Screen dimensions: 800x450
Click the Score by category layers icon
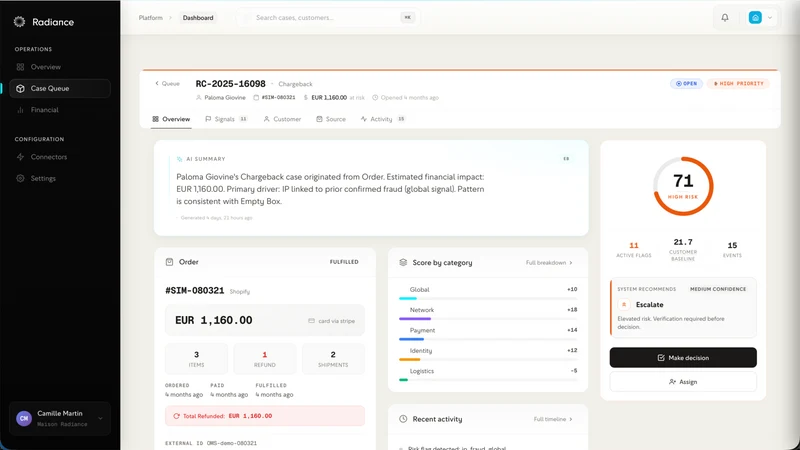(403, 262)
